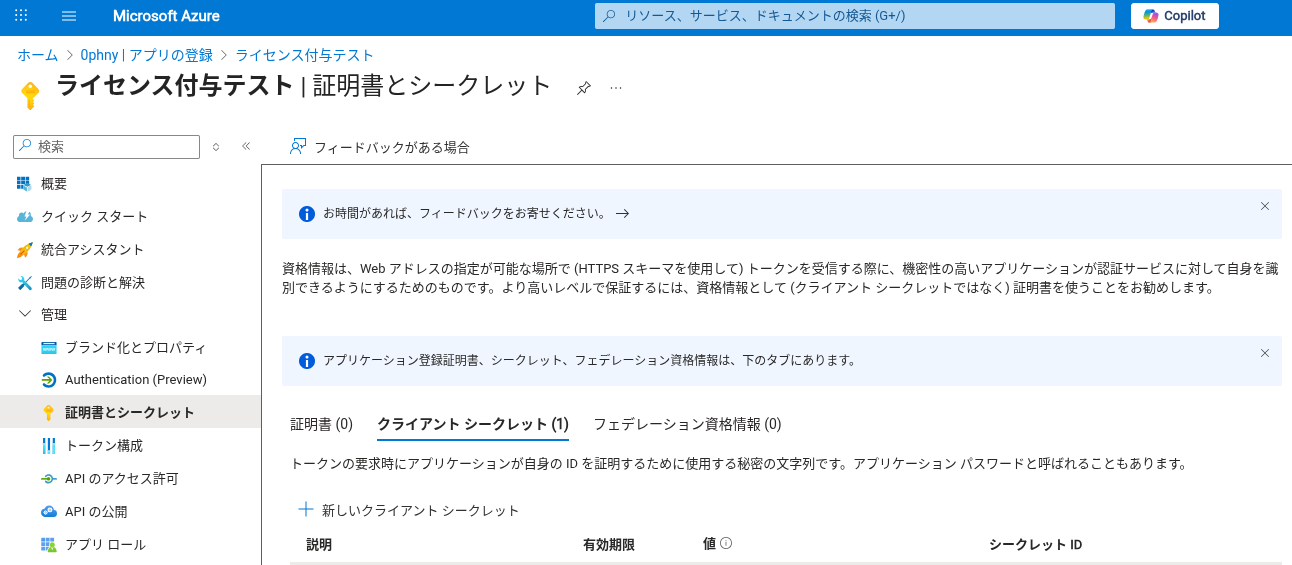Image resolution: width=1292 pixels, height=565 pixels.
Task: Click info icon in credentials banner
Action: tap(307, 361)
